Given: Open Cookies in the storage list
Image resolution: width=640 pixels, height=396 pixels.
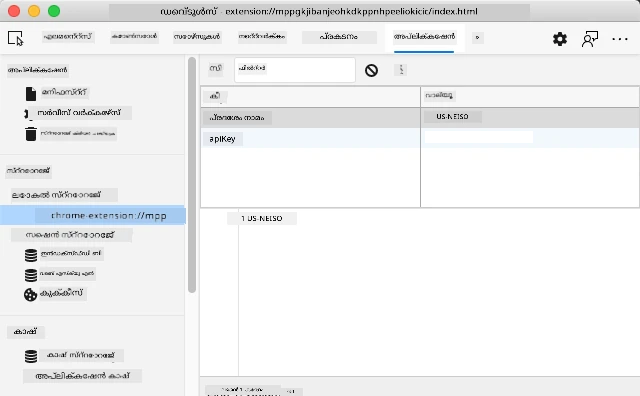Looking at the screenshot, I should (x=62, y=293).
